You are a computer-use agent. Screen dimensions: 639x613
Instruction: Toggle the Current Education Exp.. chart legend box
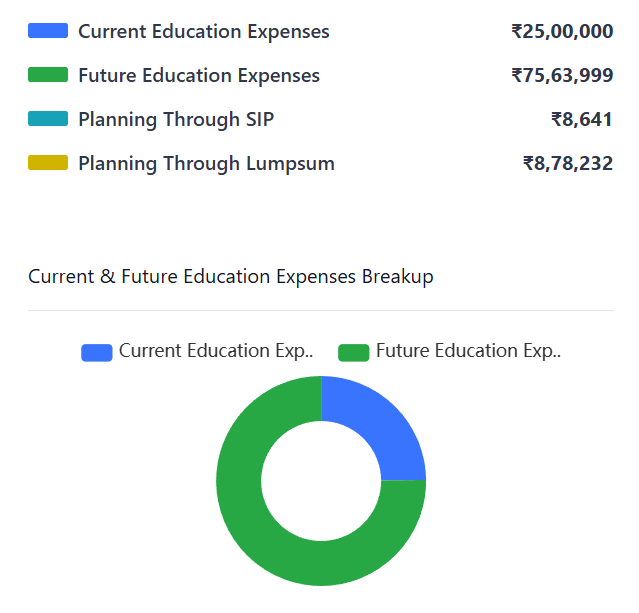click(x=97, y=352)
